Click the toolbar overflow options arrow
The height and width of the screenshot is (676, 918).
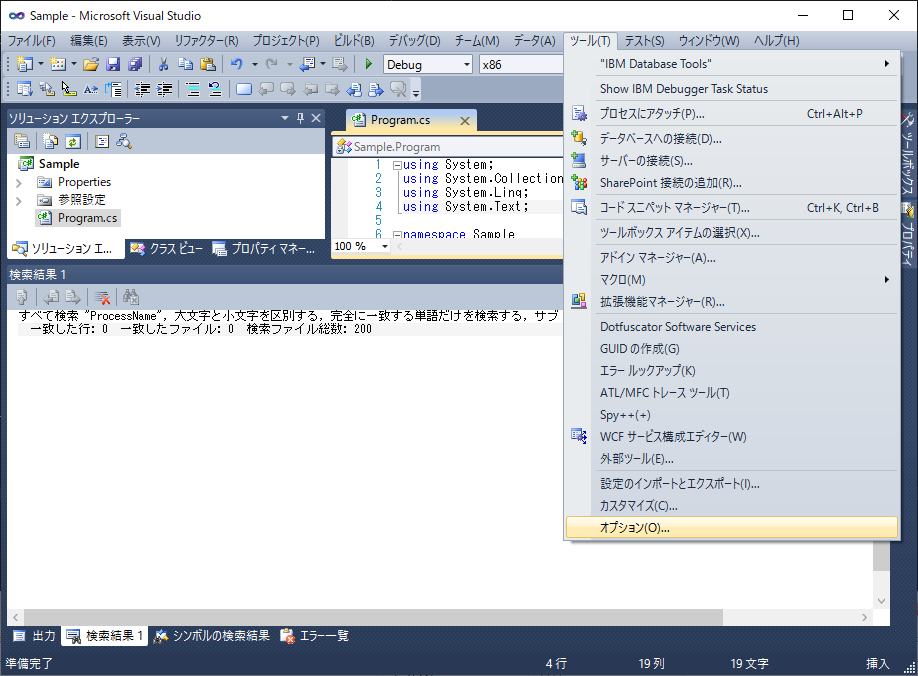416,91
